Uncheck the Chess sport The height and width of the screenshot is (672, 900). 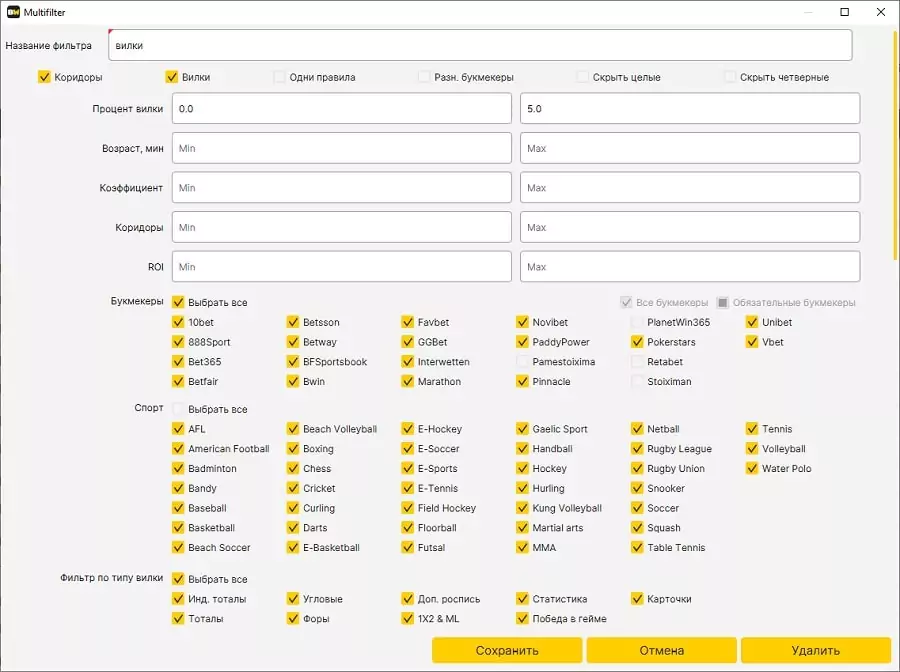tap(293, 468)
